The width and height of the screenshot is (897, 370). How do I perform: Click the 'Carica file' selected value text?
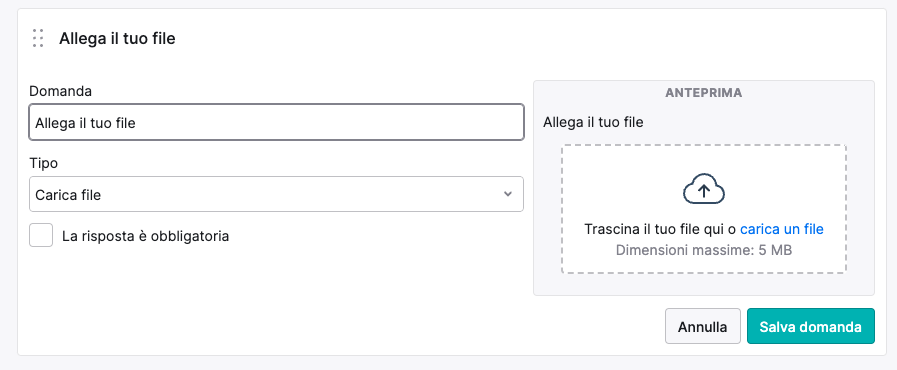(x=68, y=195)
